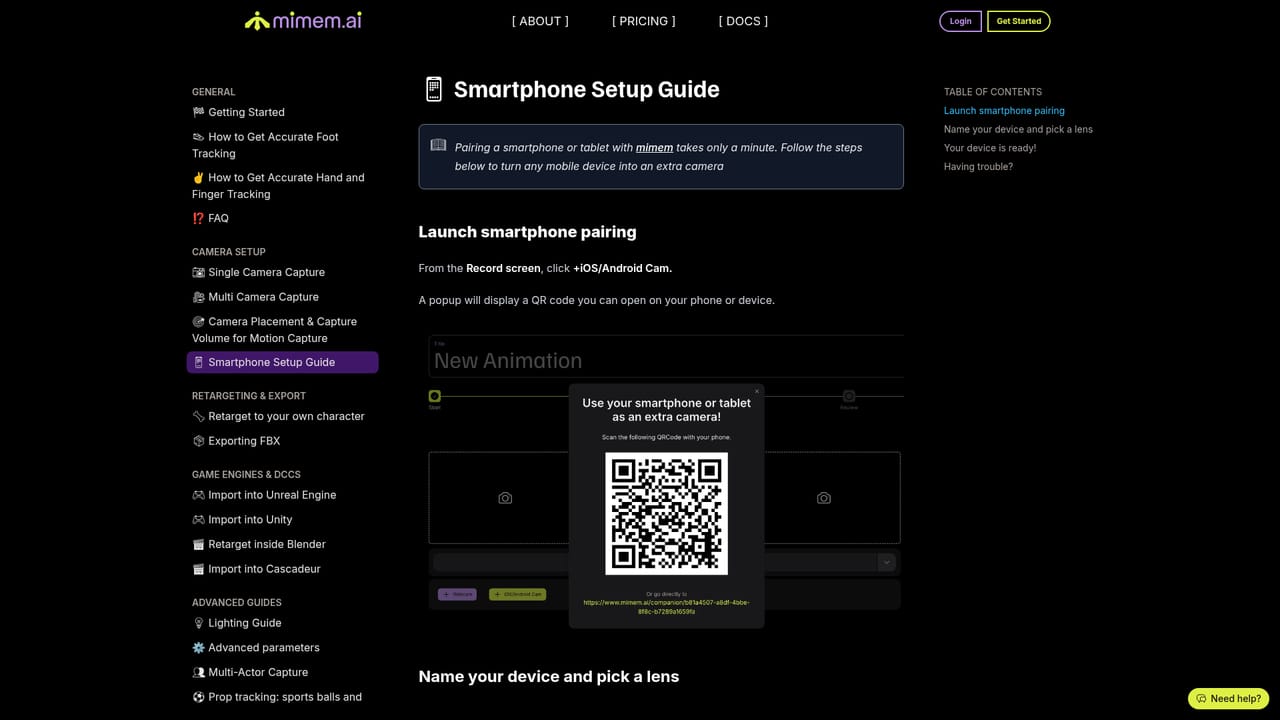Click the TABLE OF CONTENTS label
Screen dimensions: 1280x720
(x=993, y=92)
